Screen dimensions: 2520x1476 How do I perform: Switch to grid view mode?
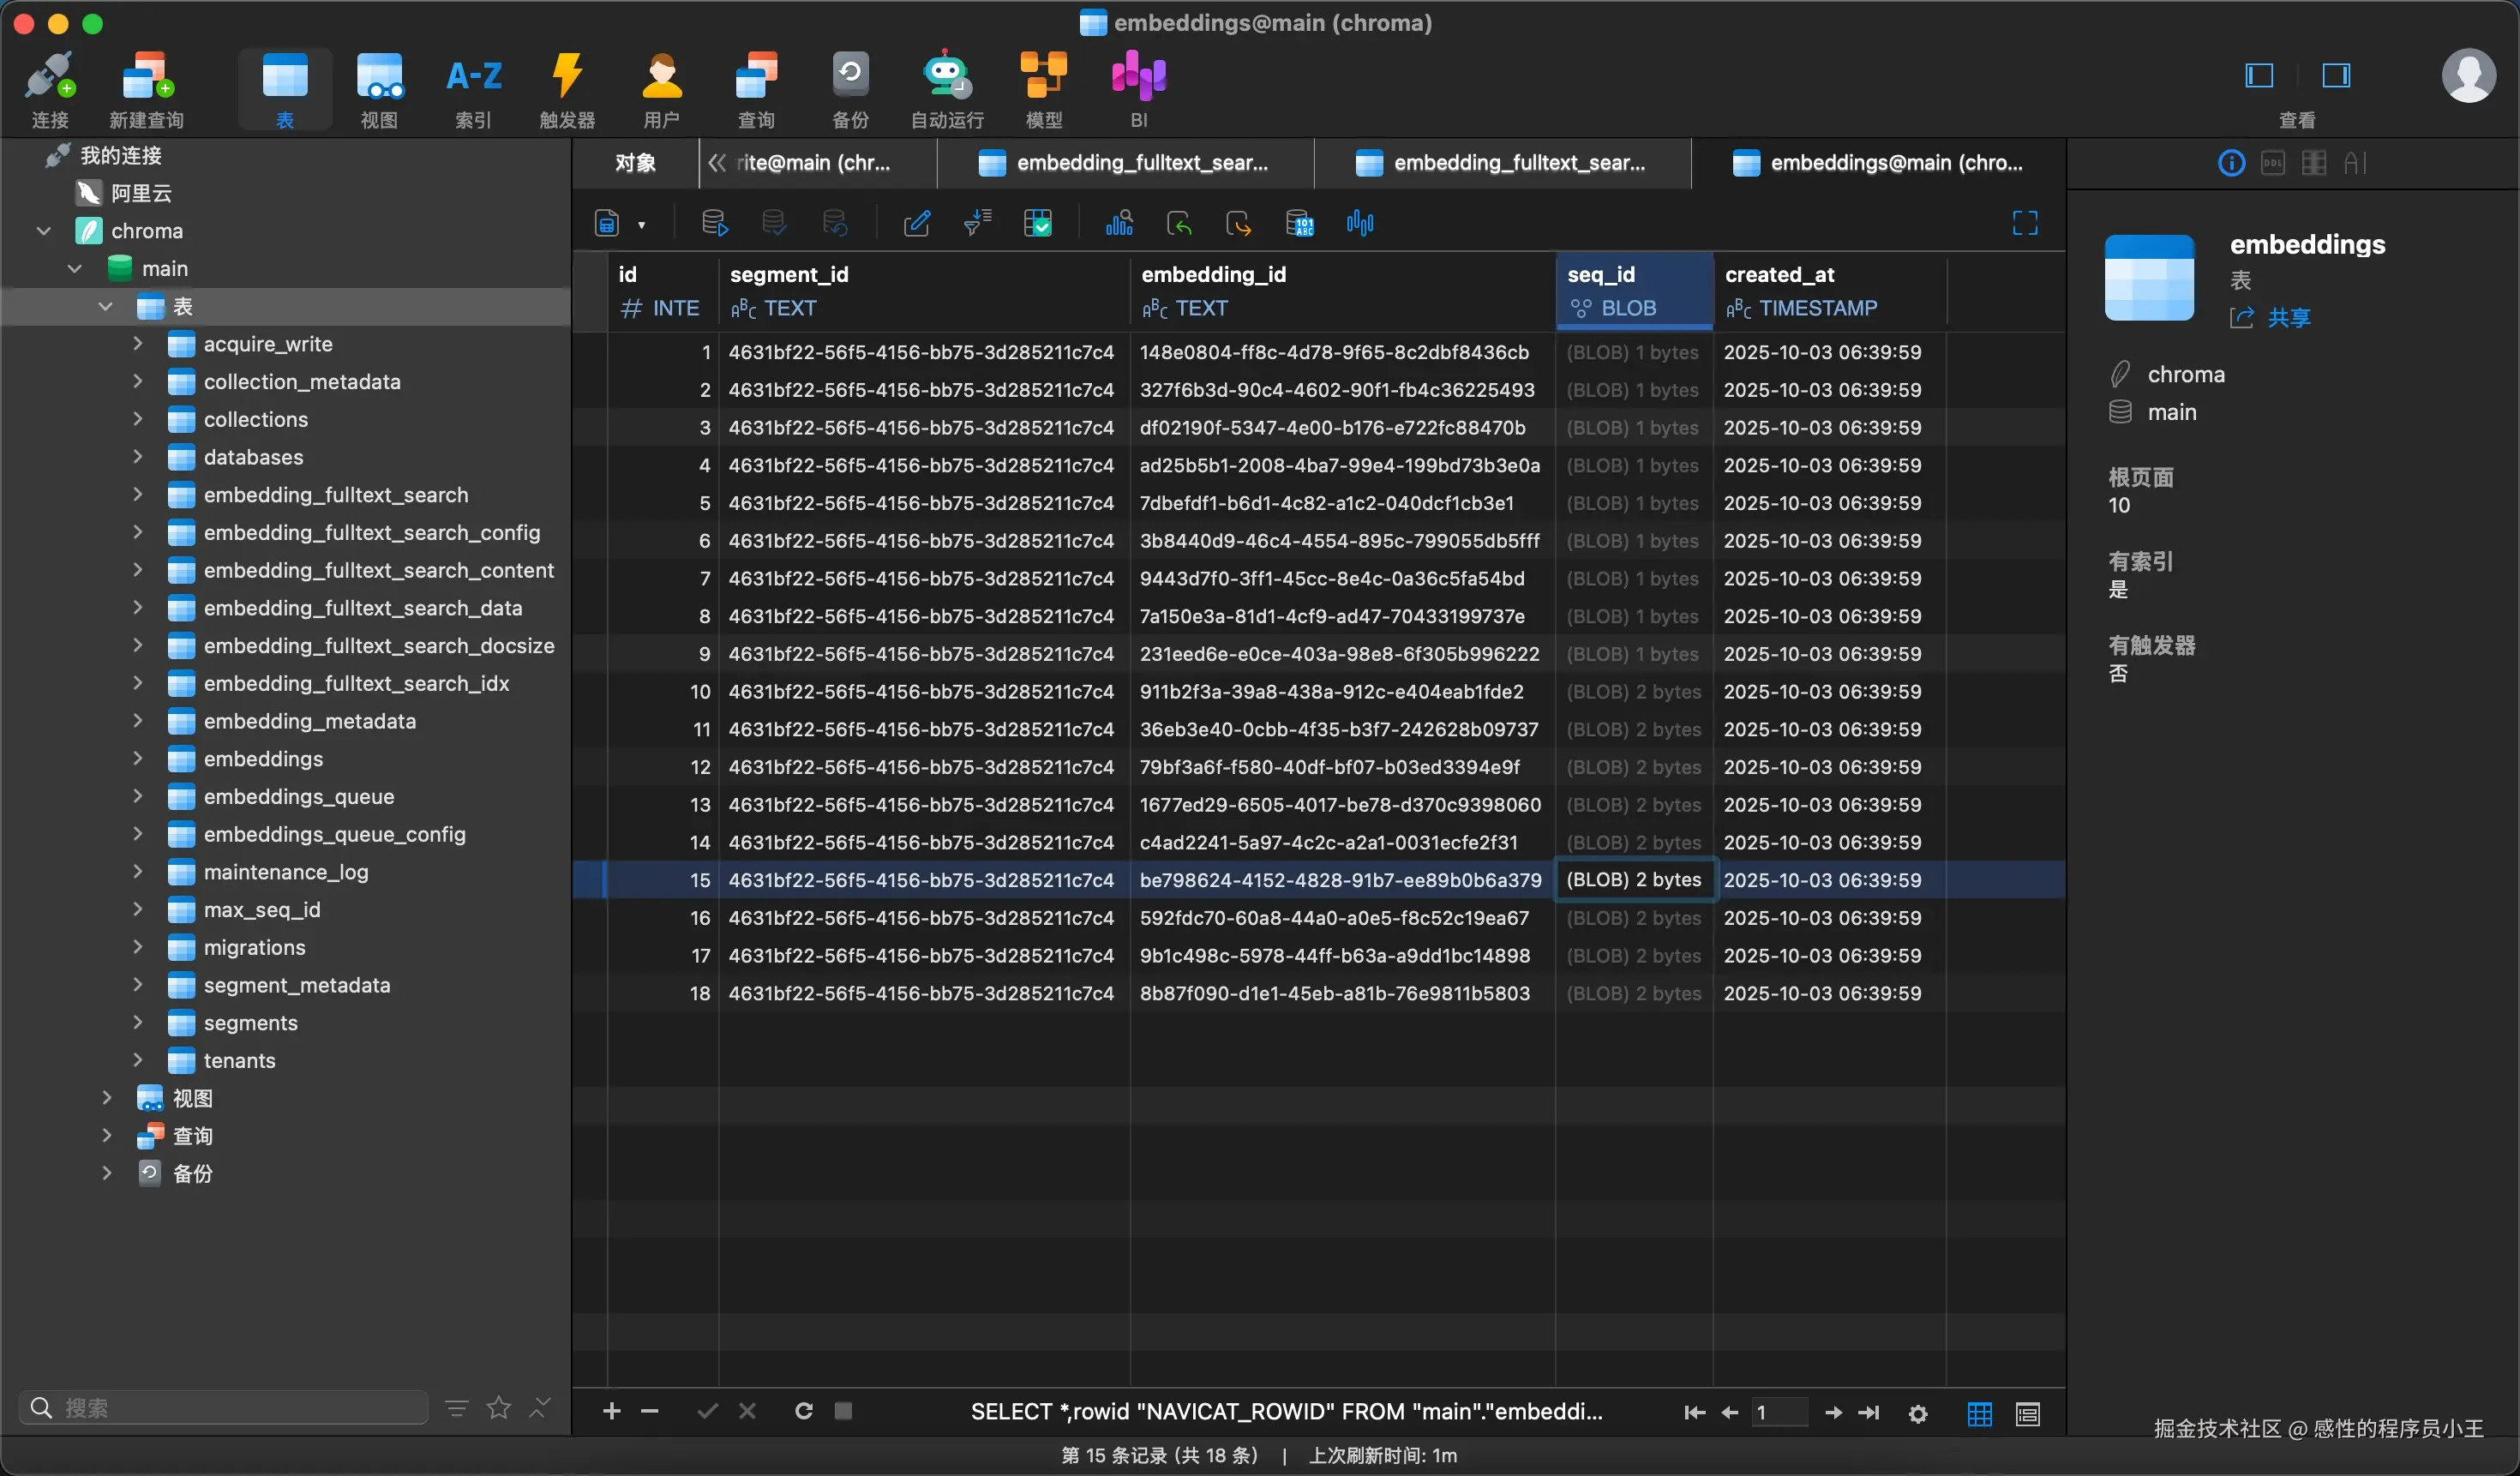coord(1979,1413)
